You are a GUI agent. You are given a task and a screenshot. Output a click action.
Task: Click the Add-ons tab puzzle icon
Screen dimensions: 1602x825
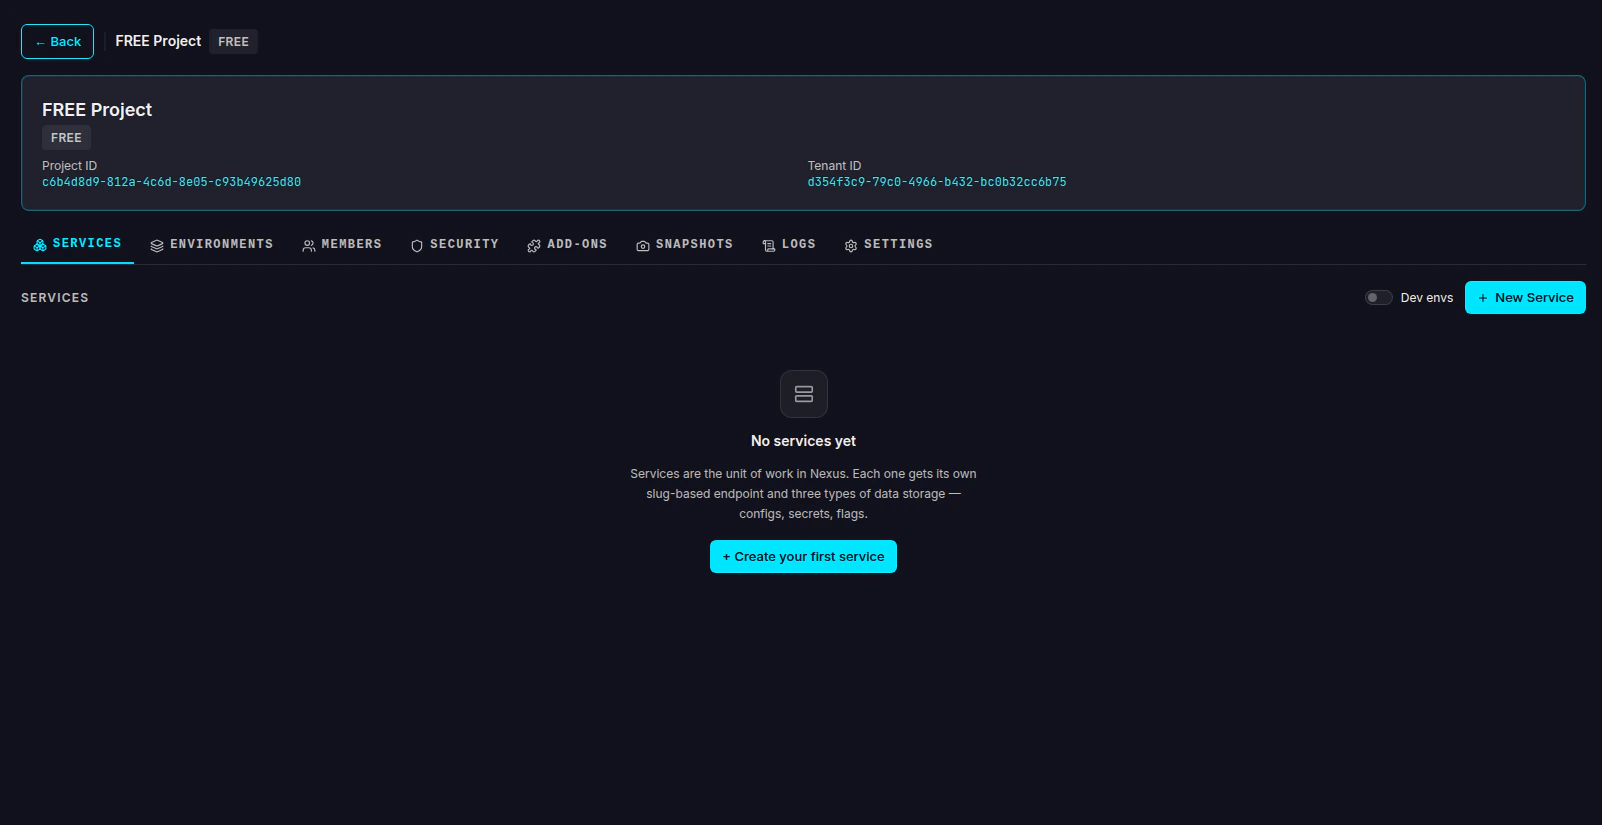tap(534, 246)
